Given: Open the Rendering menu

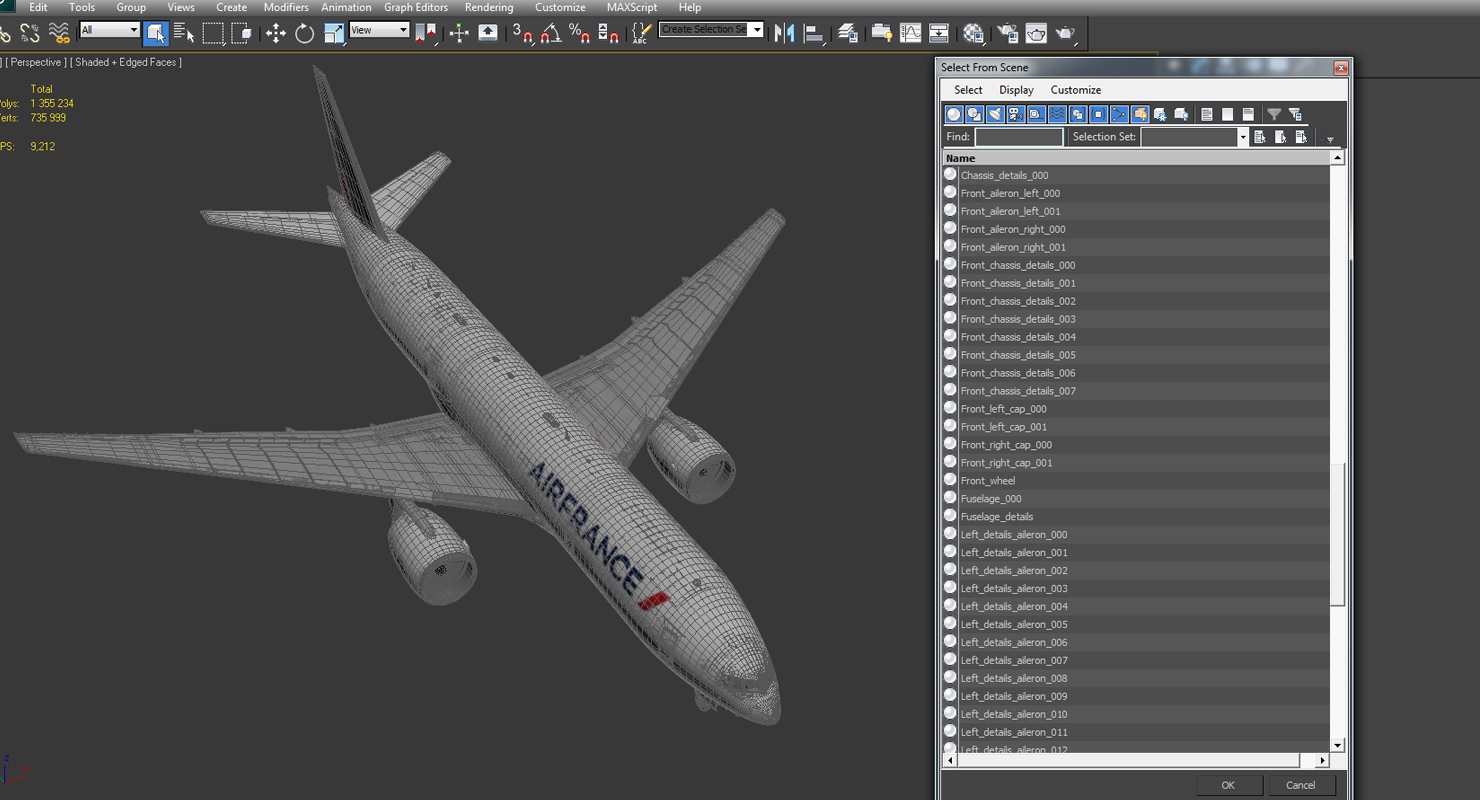Looking at the screenshot, I should [x=489, y=7].
